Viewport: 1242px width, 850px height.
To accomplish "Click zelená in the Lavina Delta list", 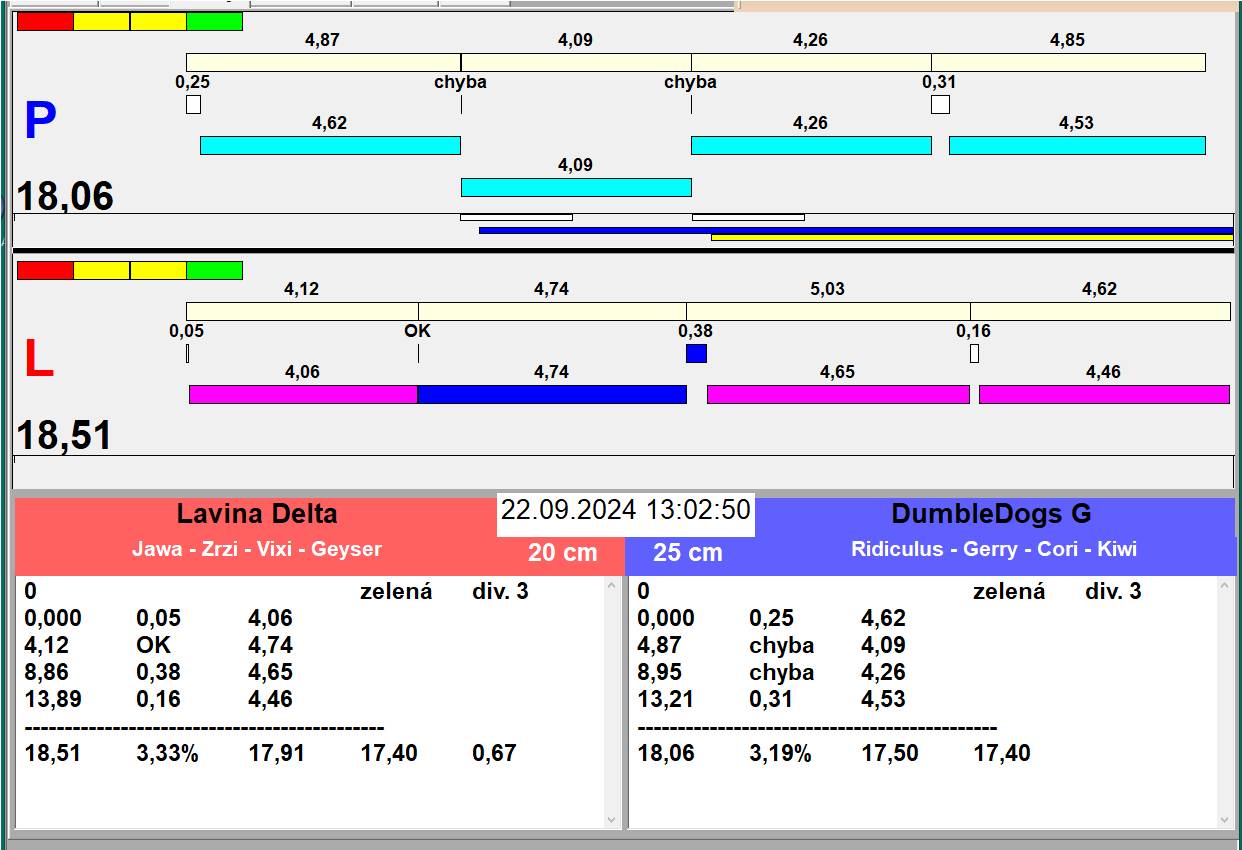I will point(396,591).
